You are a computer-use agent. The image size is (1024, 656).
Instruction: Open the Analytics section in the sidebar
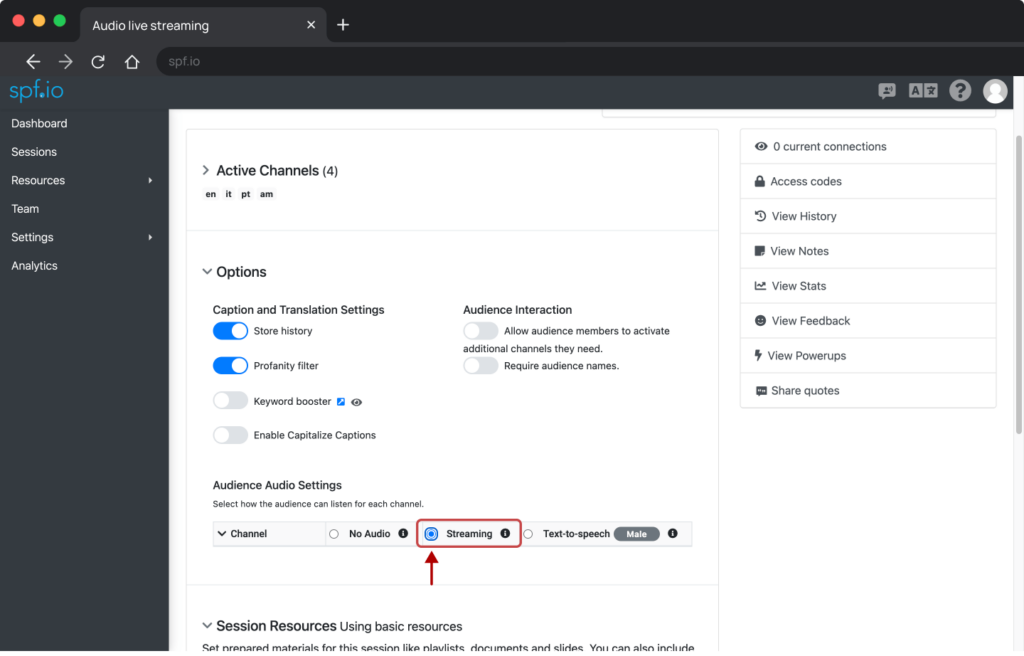coord(34,265)
